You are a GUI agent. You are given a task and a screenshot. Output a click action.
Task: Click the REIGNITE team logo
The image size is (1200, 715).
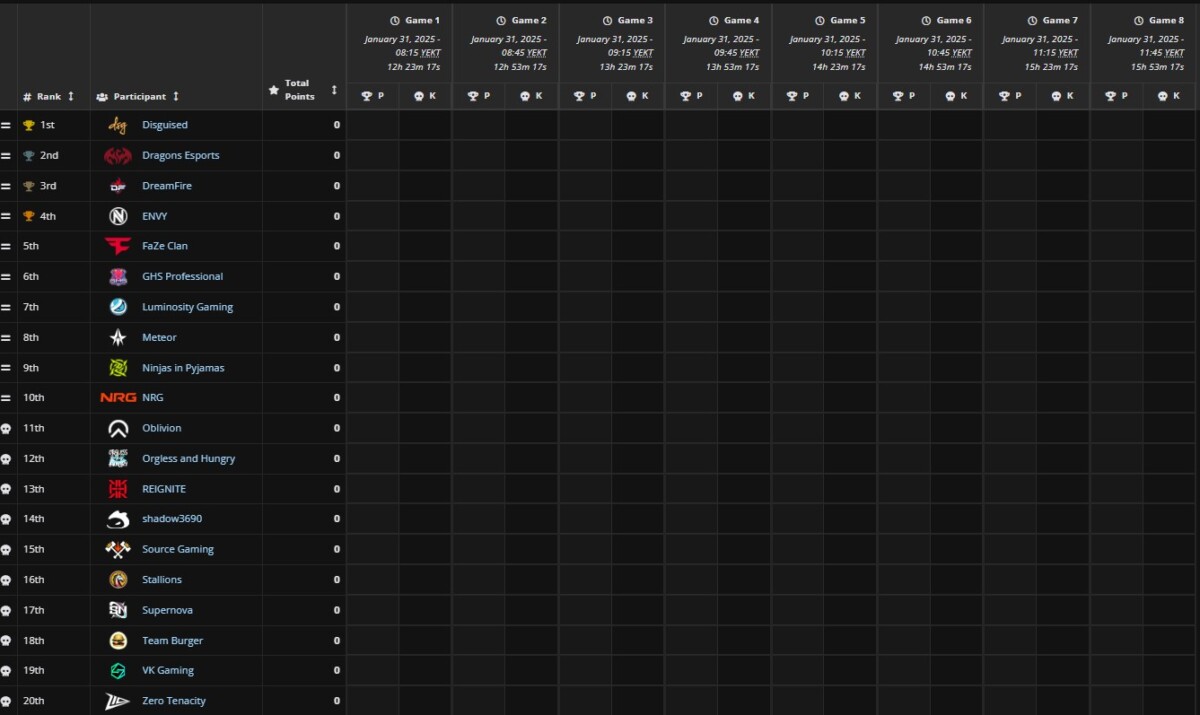[118, 489]
